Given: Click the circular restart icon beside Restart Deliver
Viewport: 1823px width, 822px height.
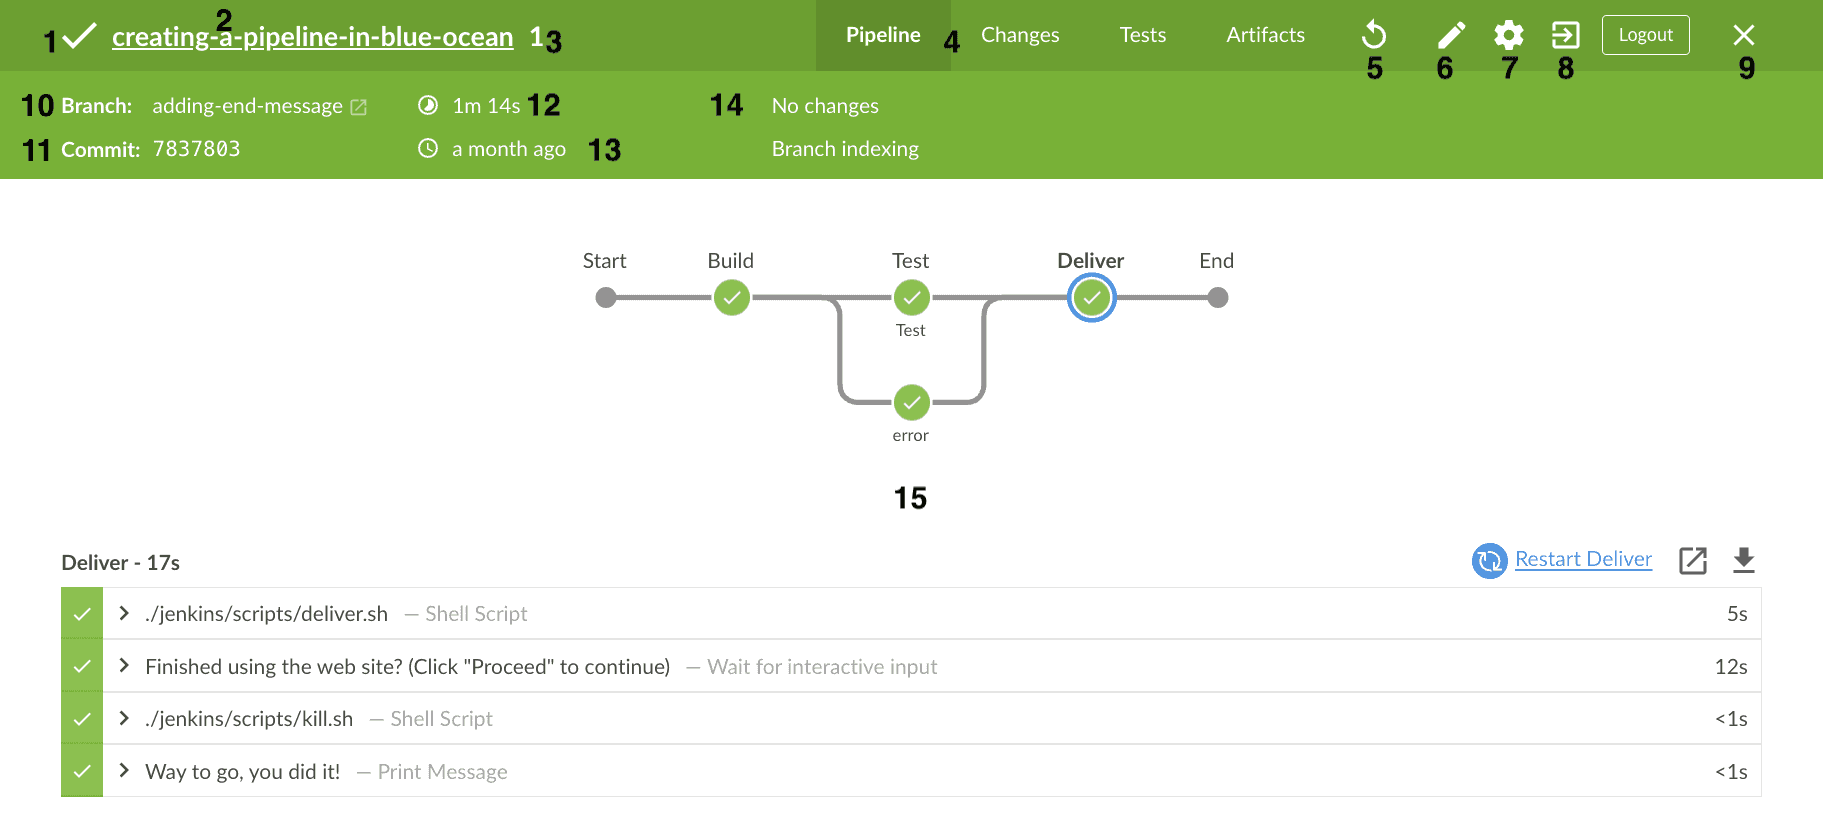Looking at the screenshot, I should (x=1489, y=561).
